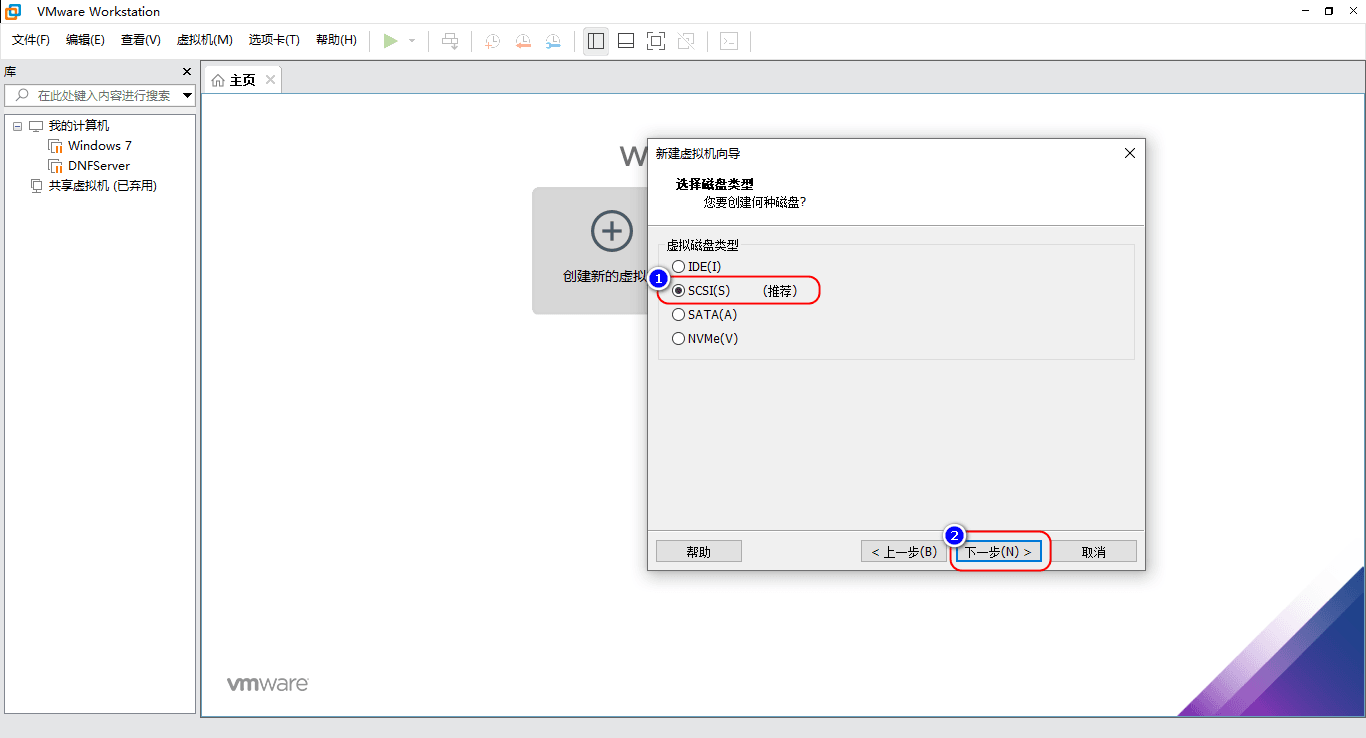Open the 虚拟机(M) menu

(204, 40)
